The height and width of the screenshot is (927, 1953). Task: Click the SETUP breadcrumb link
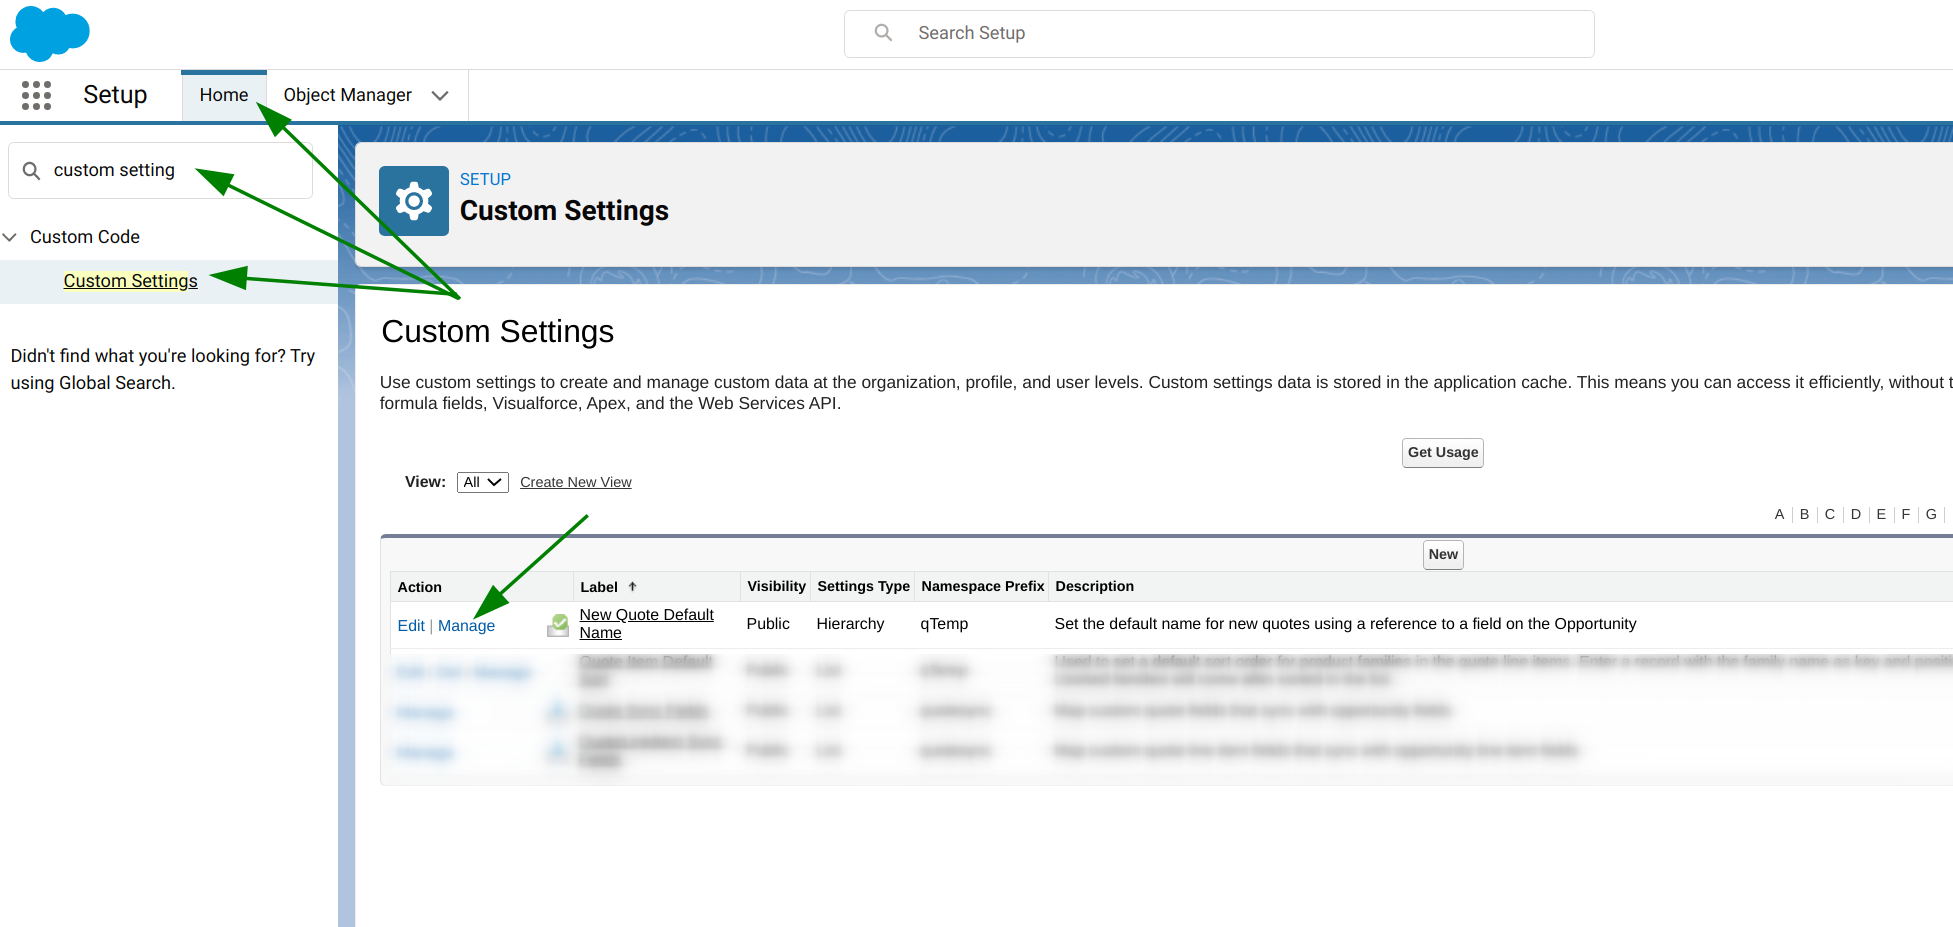(x=485, y=180)
